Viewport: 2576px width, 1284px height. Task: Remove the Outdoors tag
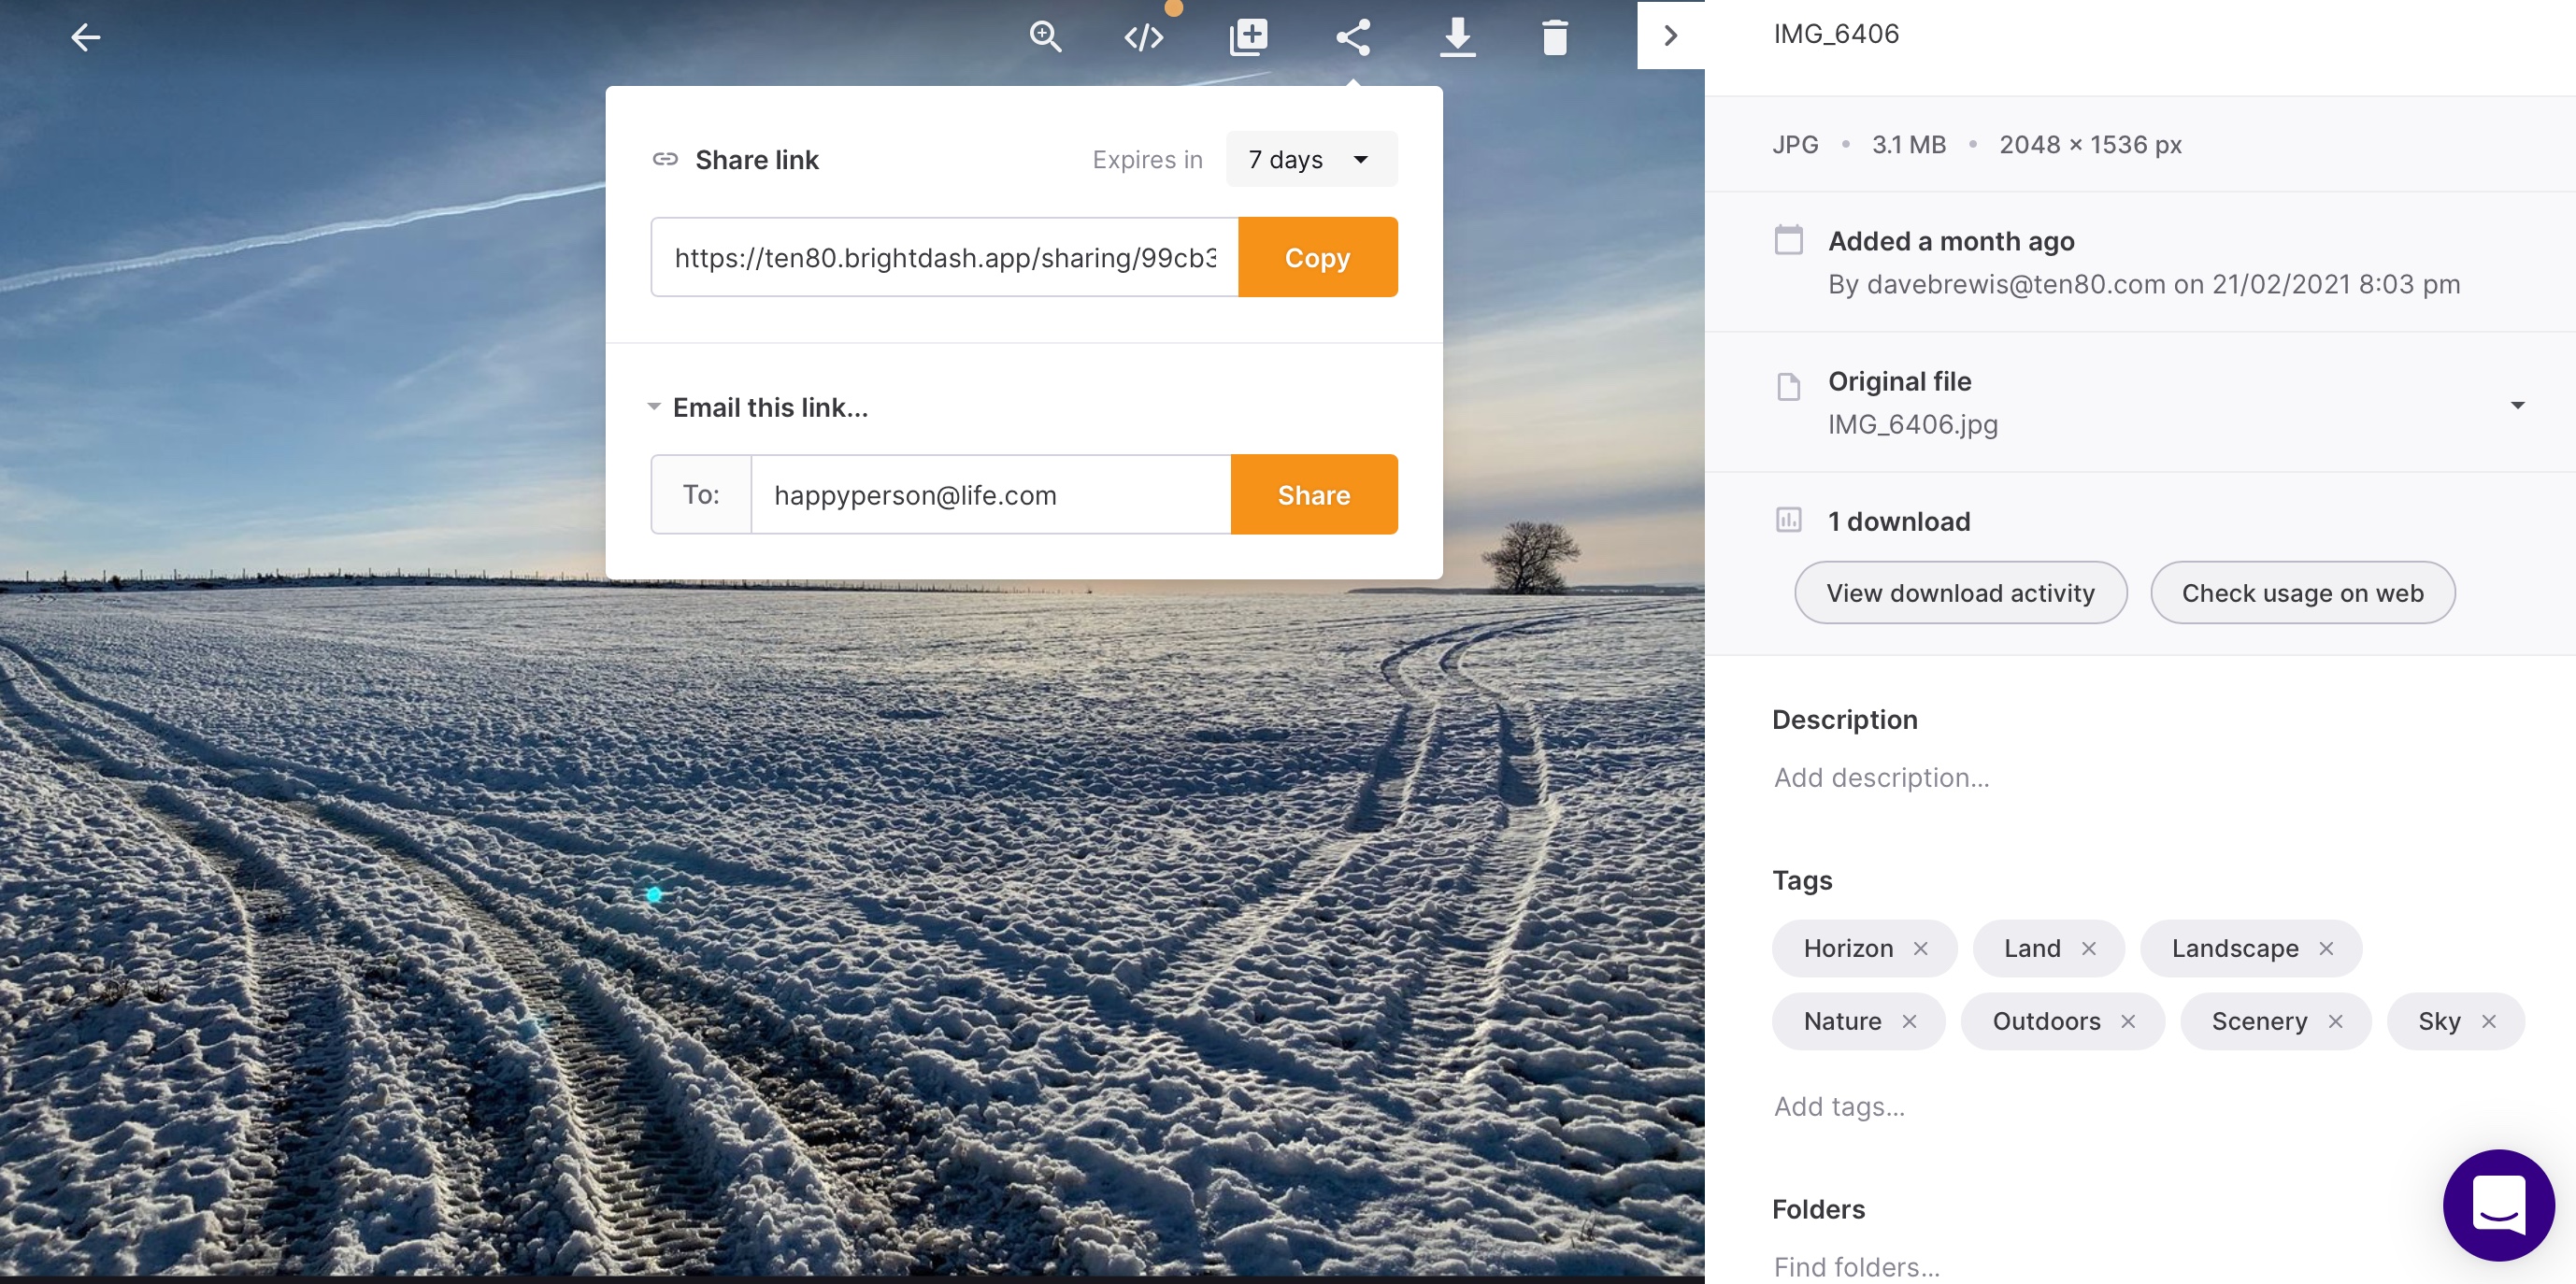(x=2128, y=1021)
